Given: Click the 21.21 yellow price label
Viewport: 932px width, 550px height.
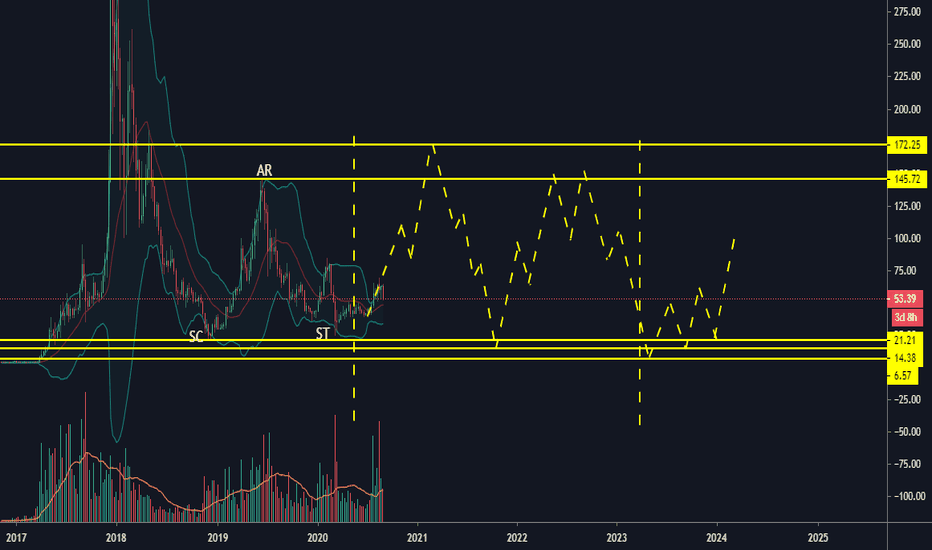Looking at the screenshot, I should click(x=905, y=341).
